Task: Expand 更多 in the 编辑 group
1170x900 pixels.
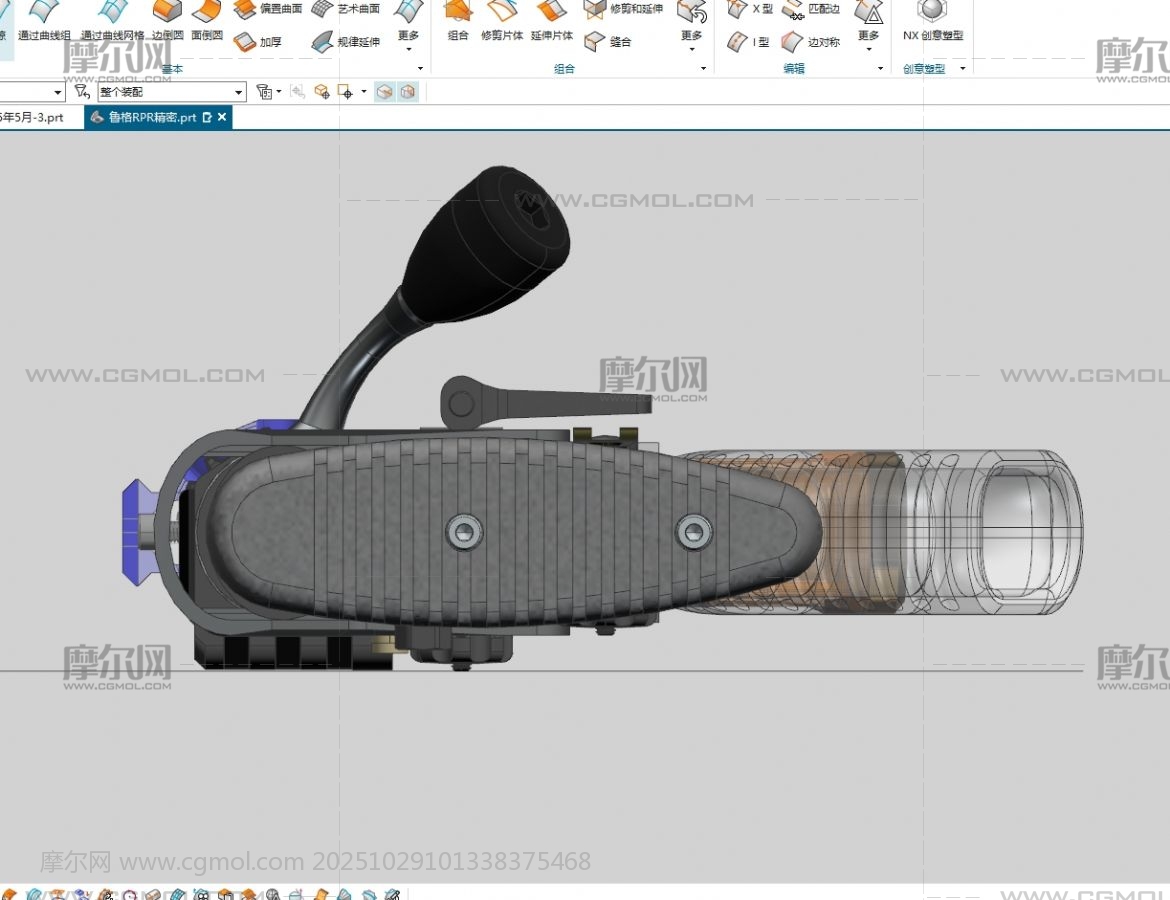Action: coord(868,25)
